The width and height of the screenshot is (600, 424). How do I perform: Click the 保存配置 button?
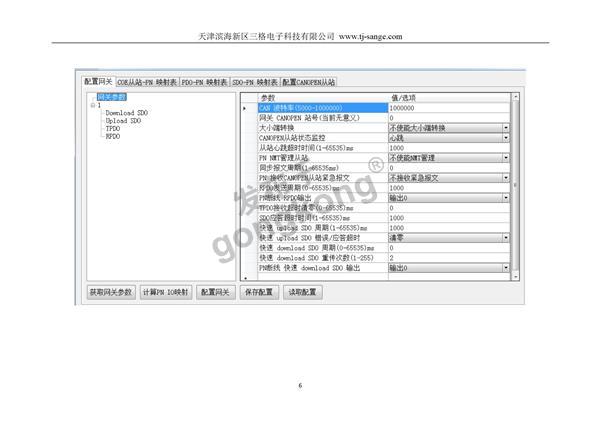pyautogui.click(x=259, y=292)
